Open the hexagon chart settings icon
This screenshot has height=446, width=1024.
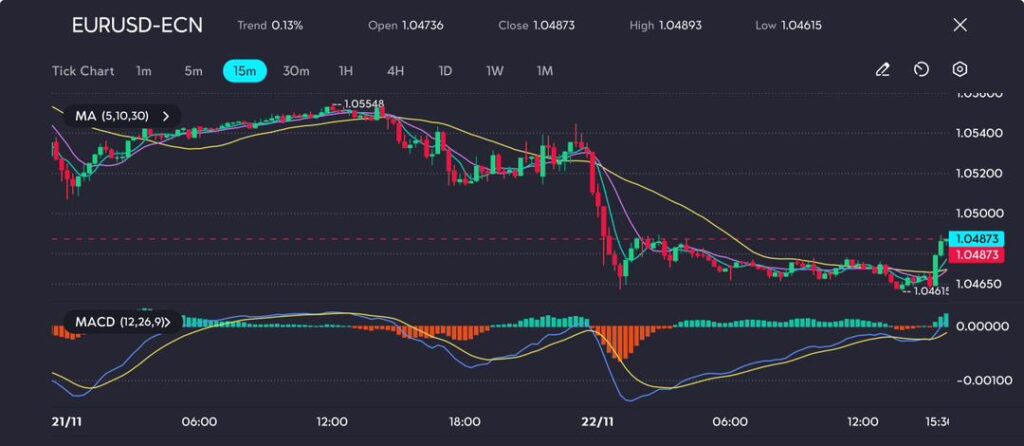pos(959,70)
